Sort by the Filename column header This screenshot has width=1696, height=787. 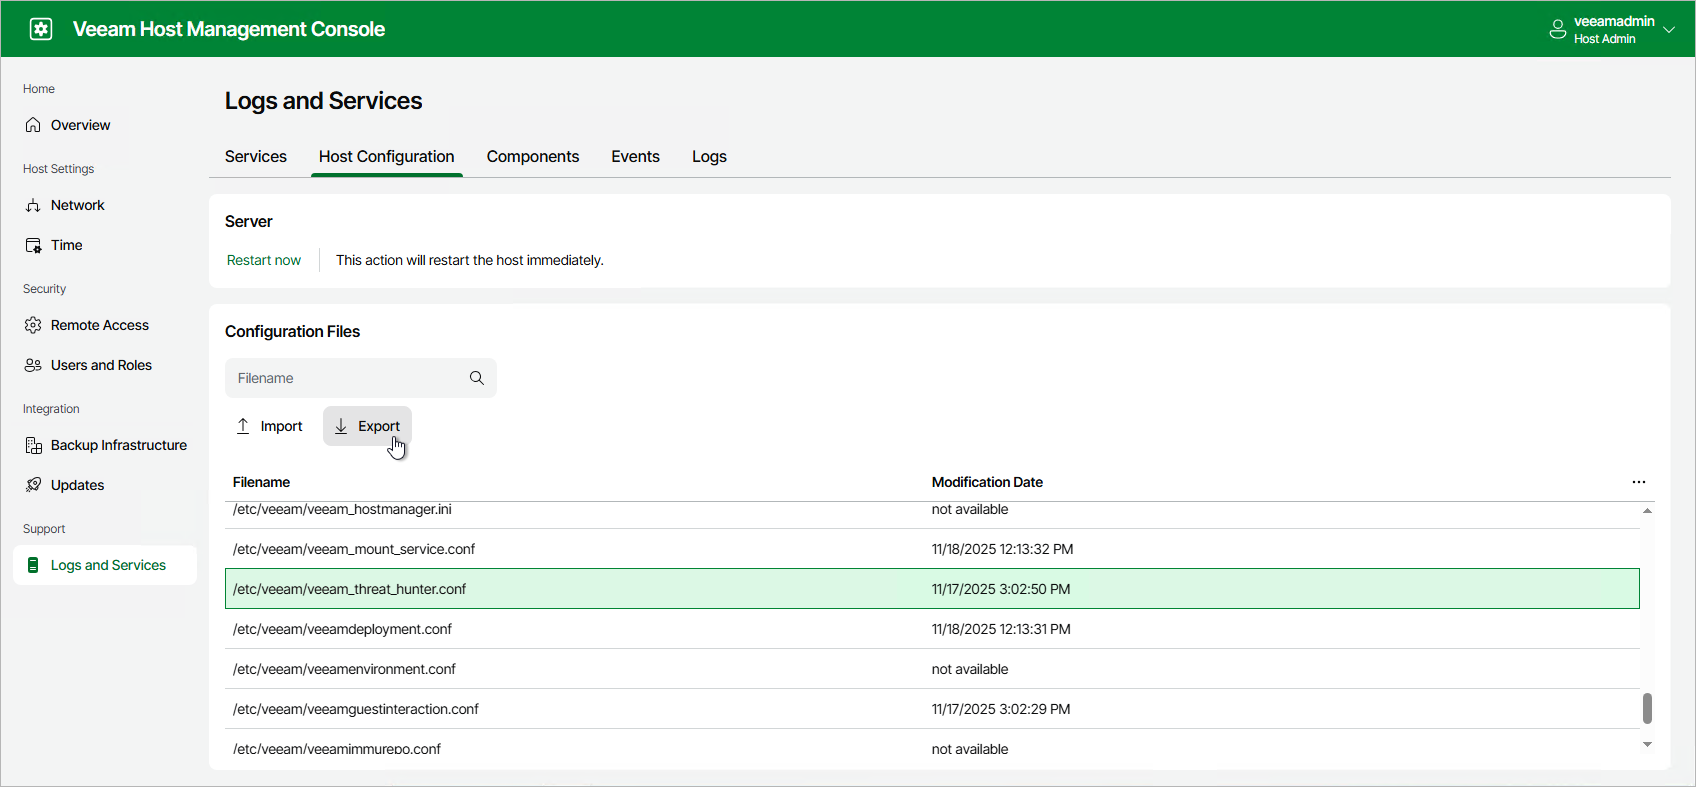click(261, 482)
